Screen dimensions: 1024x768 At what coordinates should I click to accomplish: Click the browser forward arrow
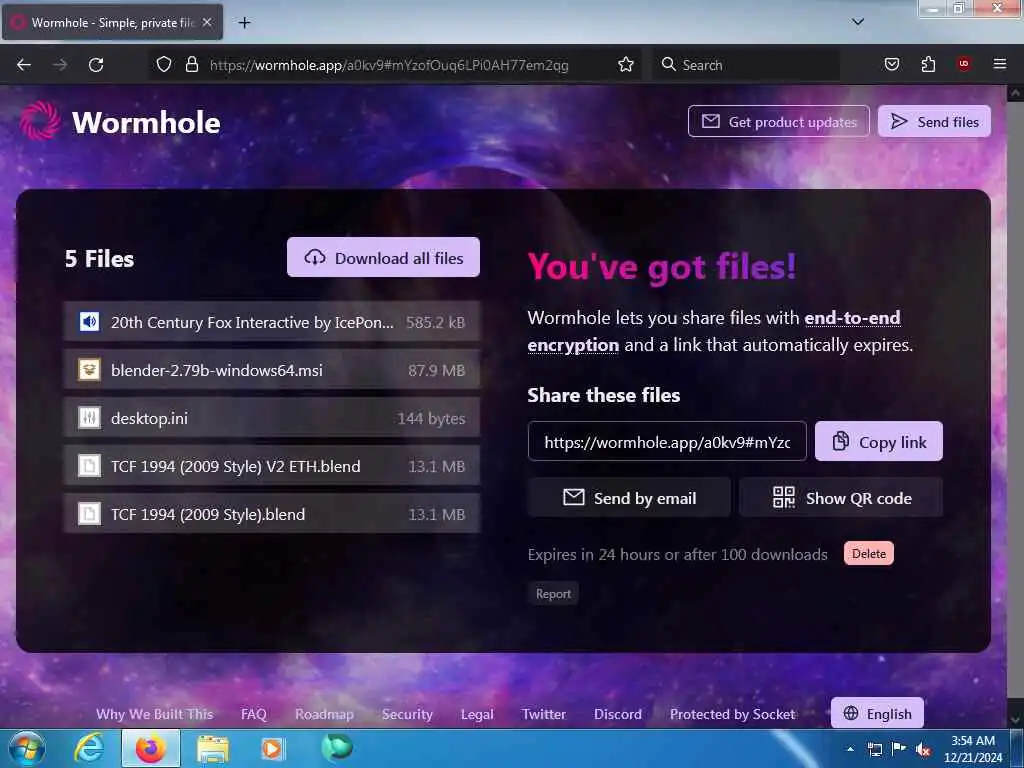pyautogui.click(x=60, y=65)
